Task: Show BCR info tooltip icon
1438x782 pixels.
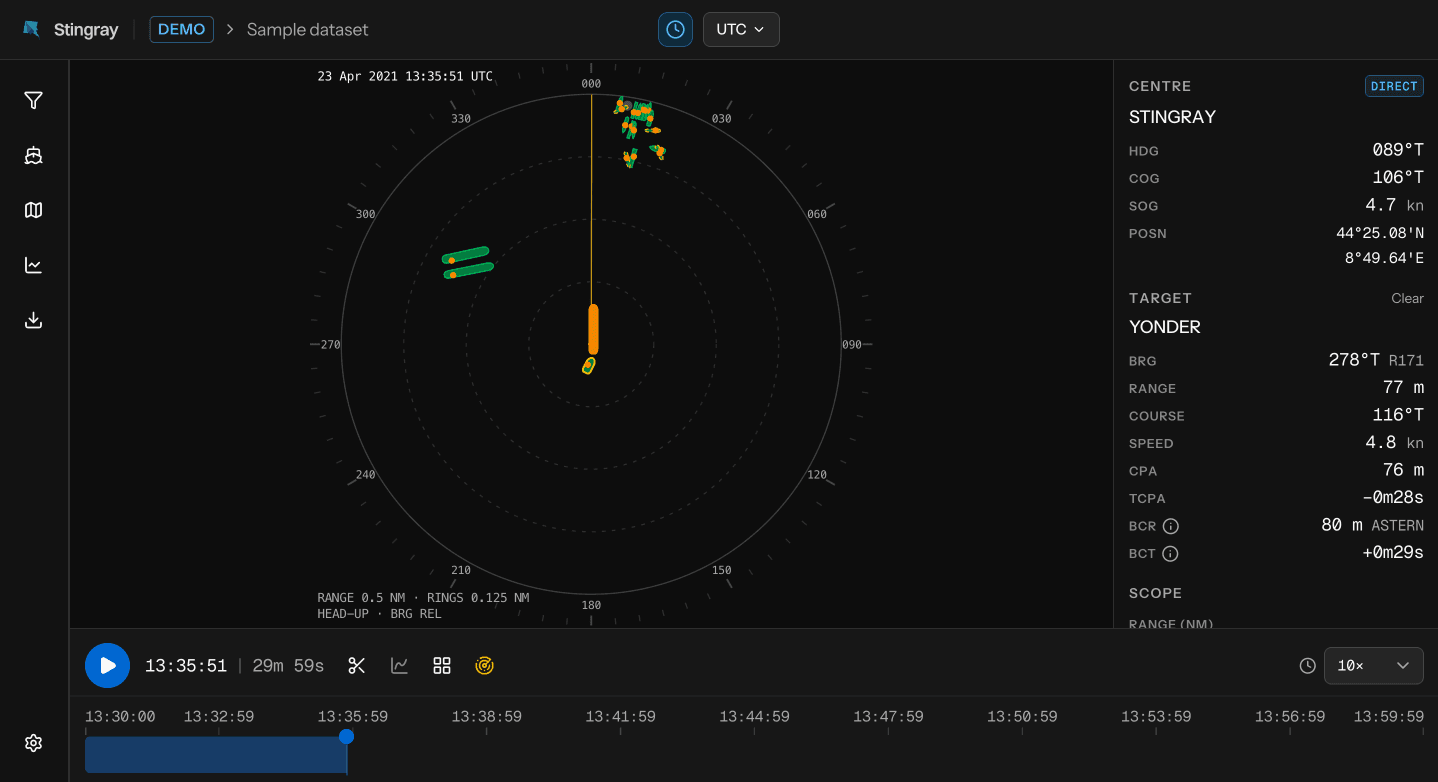Action: click(1171, 526)
